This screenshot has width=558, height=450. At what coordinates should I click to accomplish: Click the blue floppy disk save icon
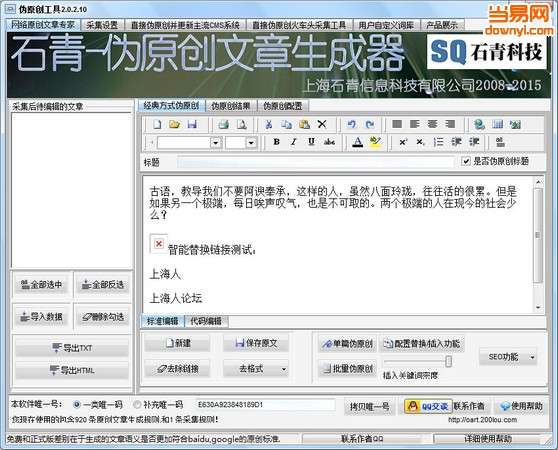click(x=192, y=124)
